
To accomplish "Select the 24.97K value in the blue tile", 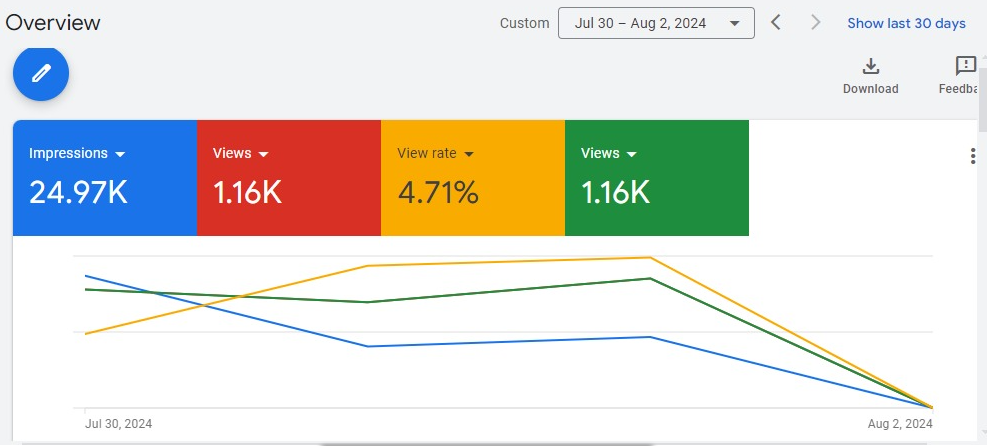I will point(78,192).
